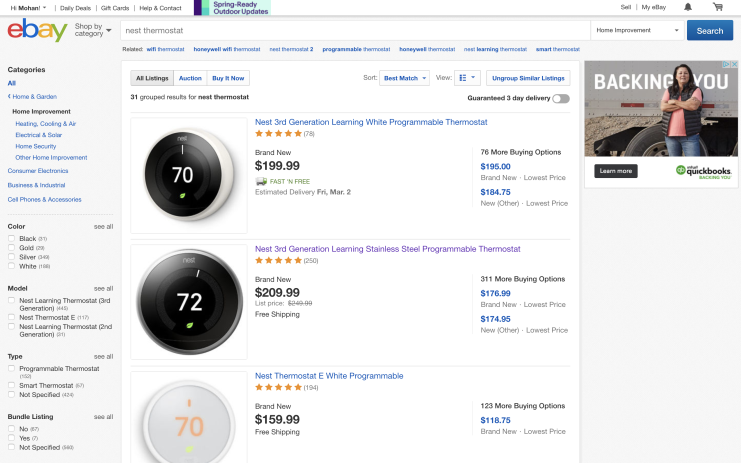The height and width of the screenshot is (463, 741).
Task: Open Nest Stainless Steel Thermostat listing
Action: coord(388,249)
